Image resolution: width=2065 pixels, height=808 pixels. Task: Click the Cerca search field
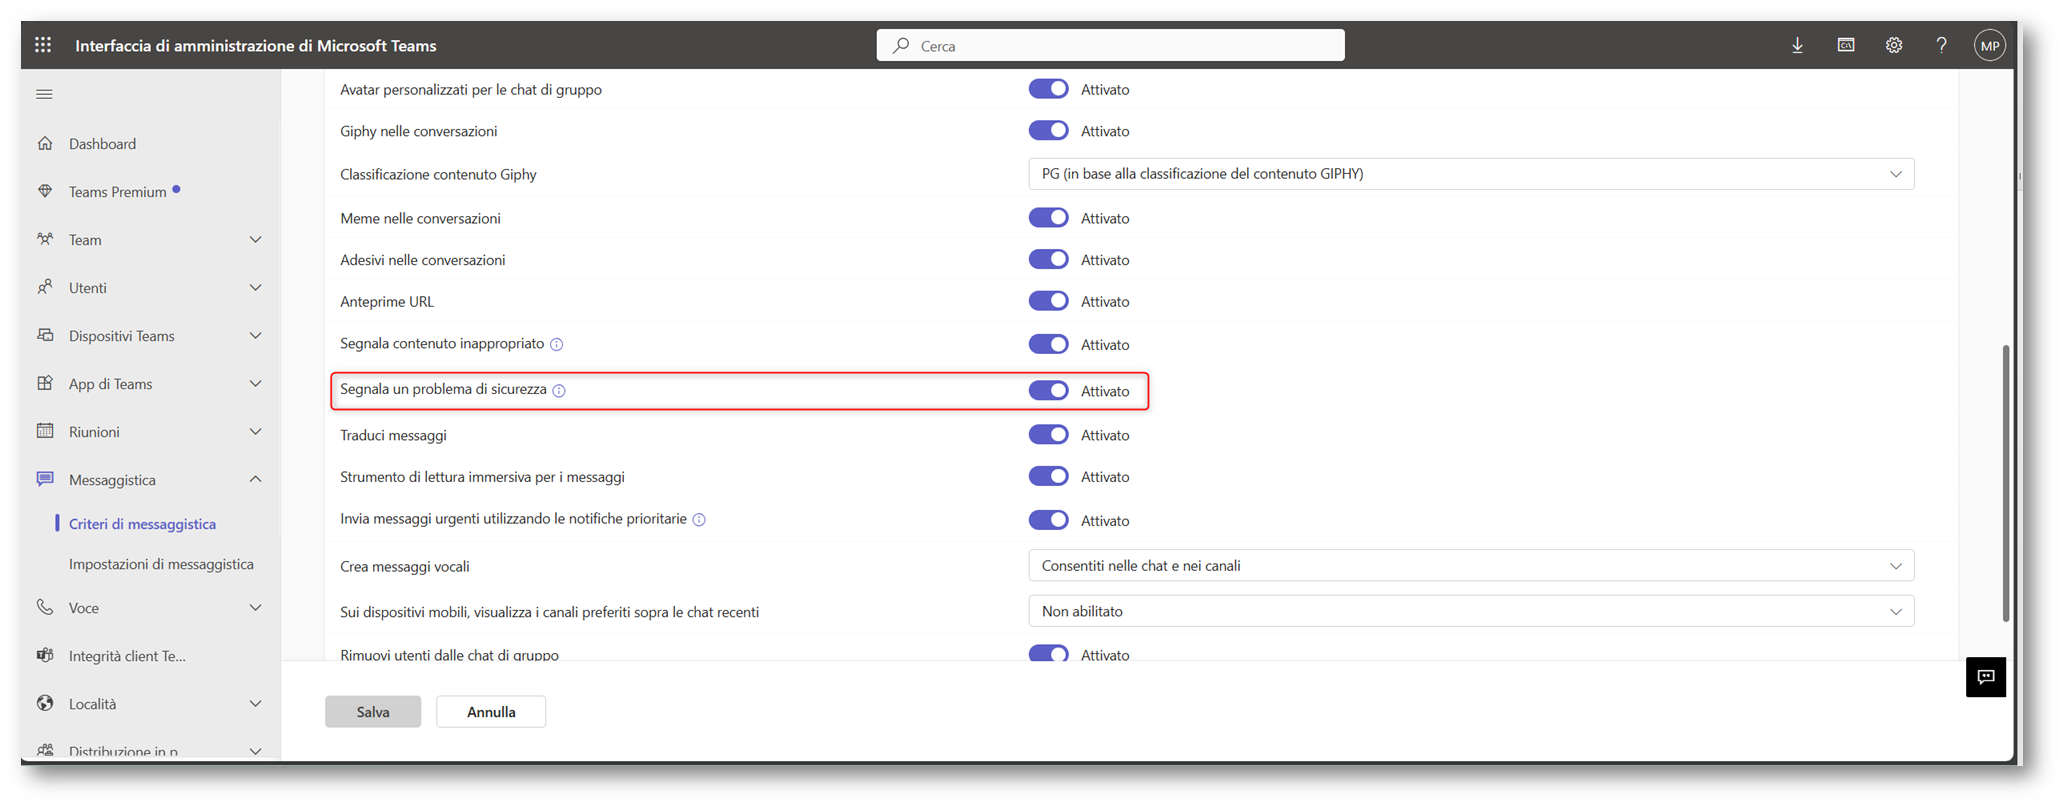pyautogui.click(x=1110, y=46)
